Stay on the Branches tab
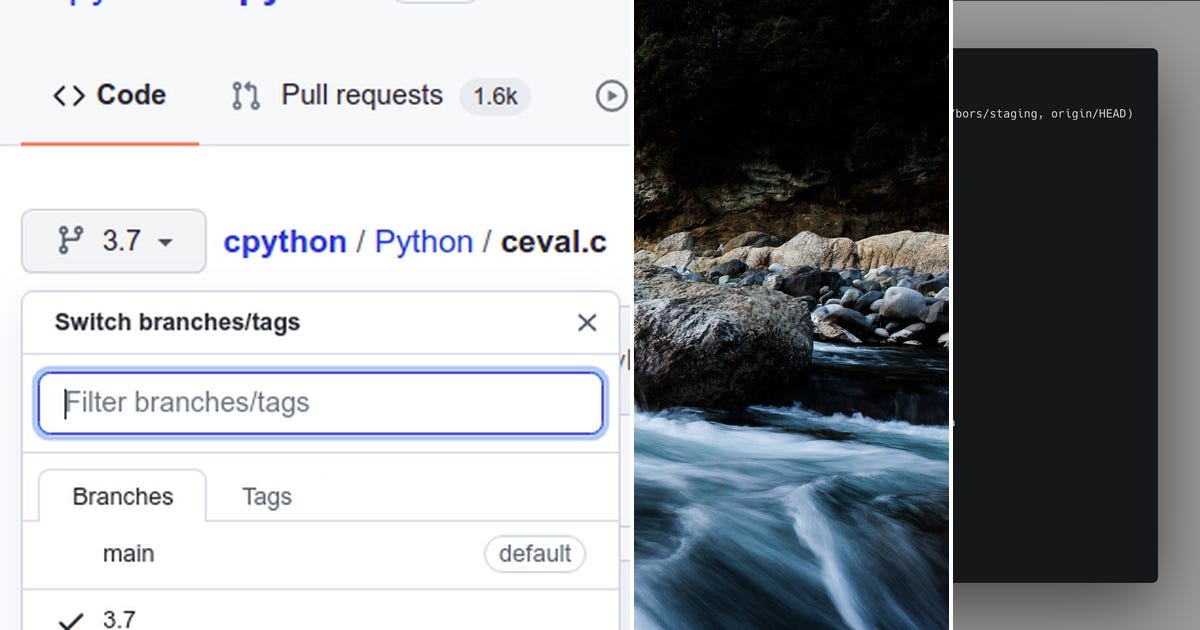This screenshot has width=1200, height=630. [122, 496]
